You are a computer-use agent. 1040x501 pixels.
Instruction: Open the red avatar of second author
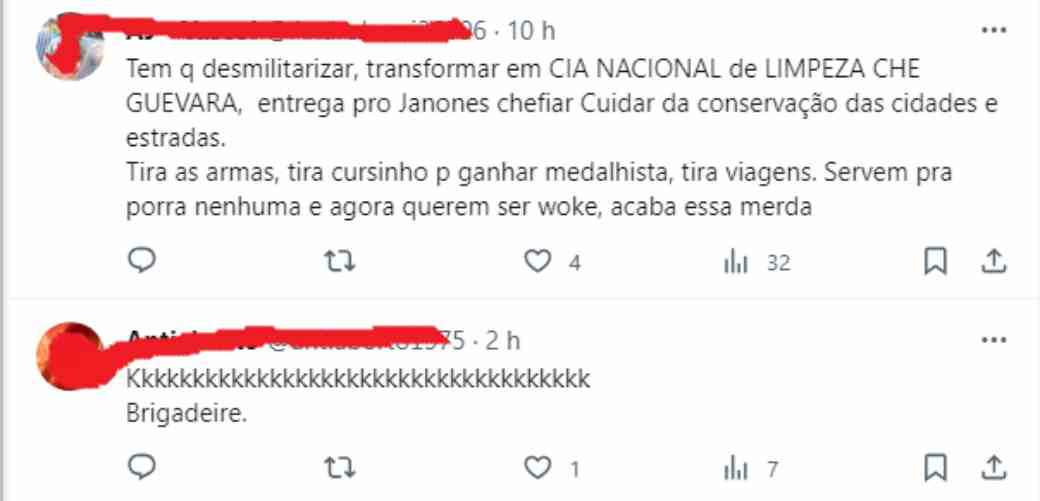tap(69, 356)
